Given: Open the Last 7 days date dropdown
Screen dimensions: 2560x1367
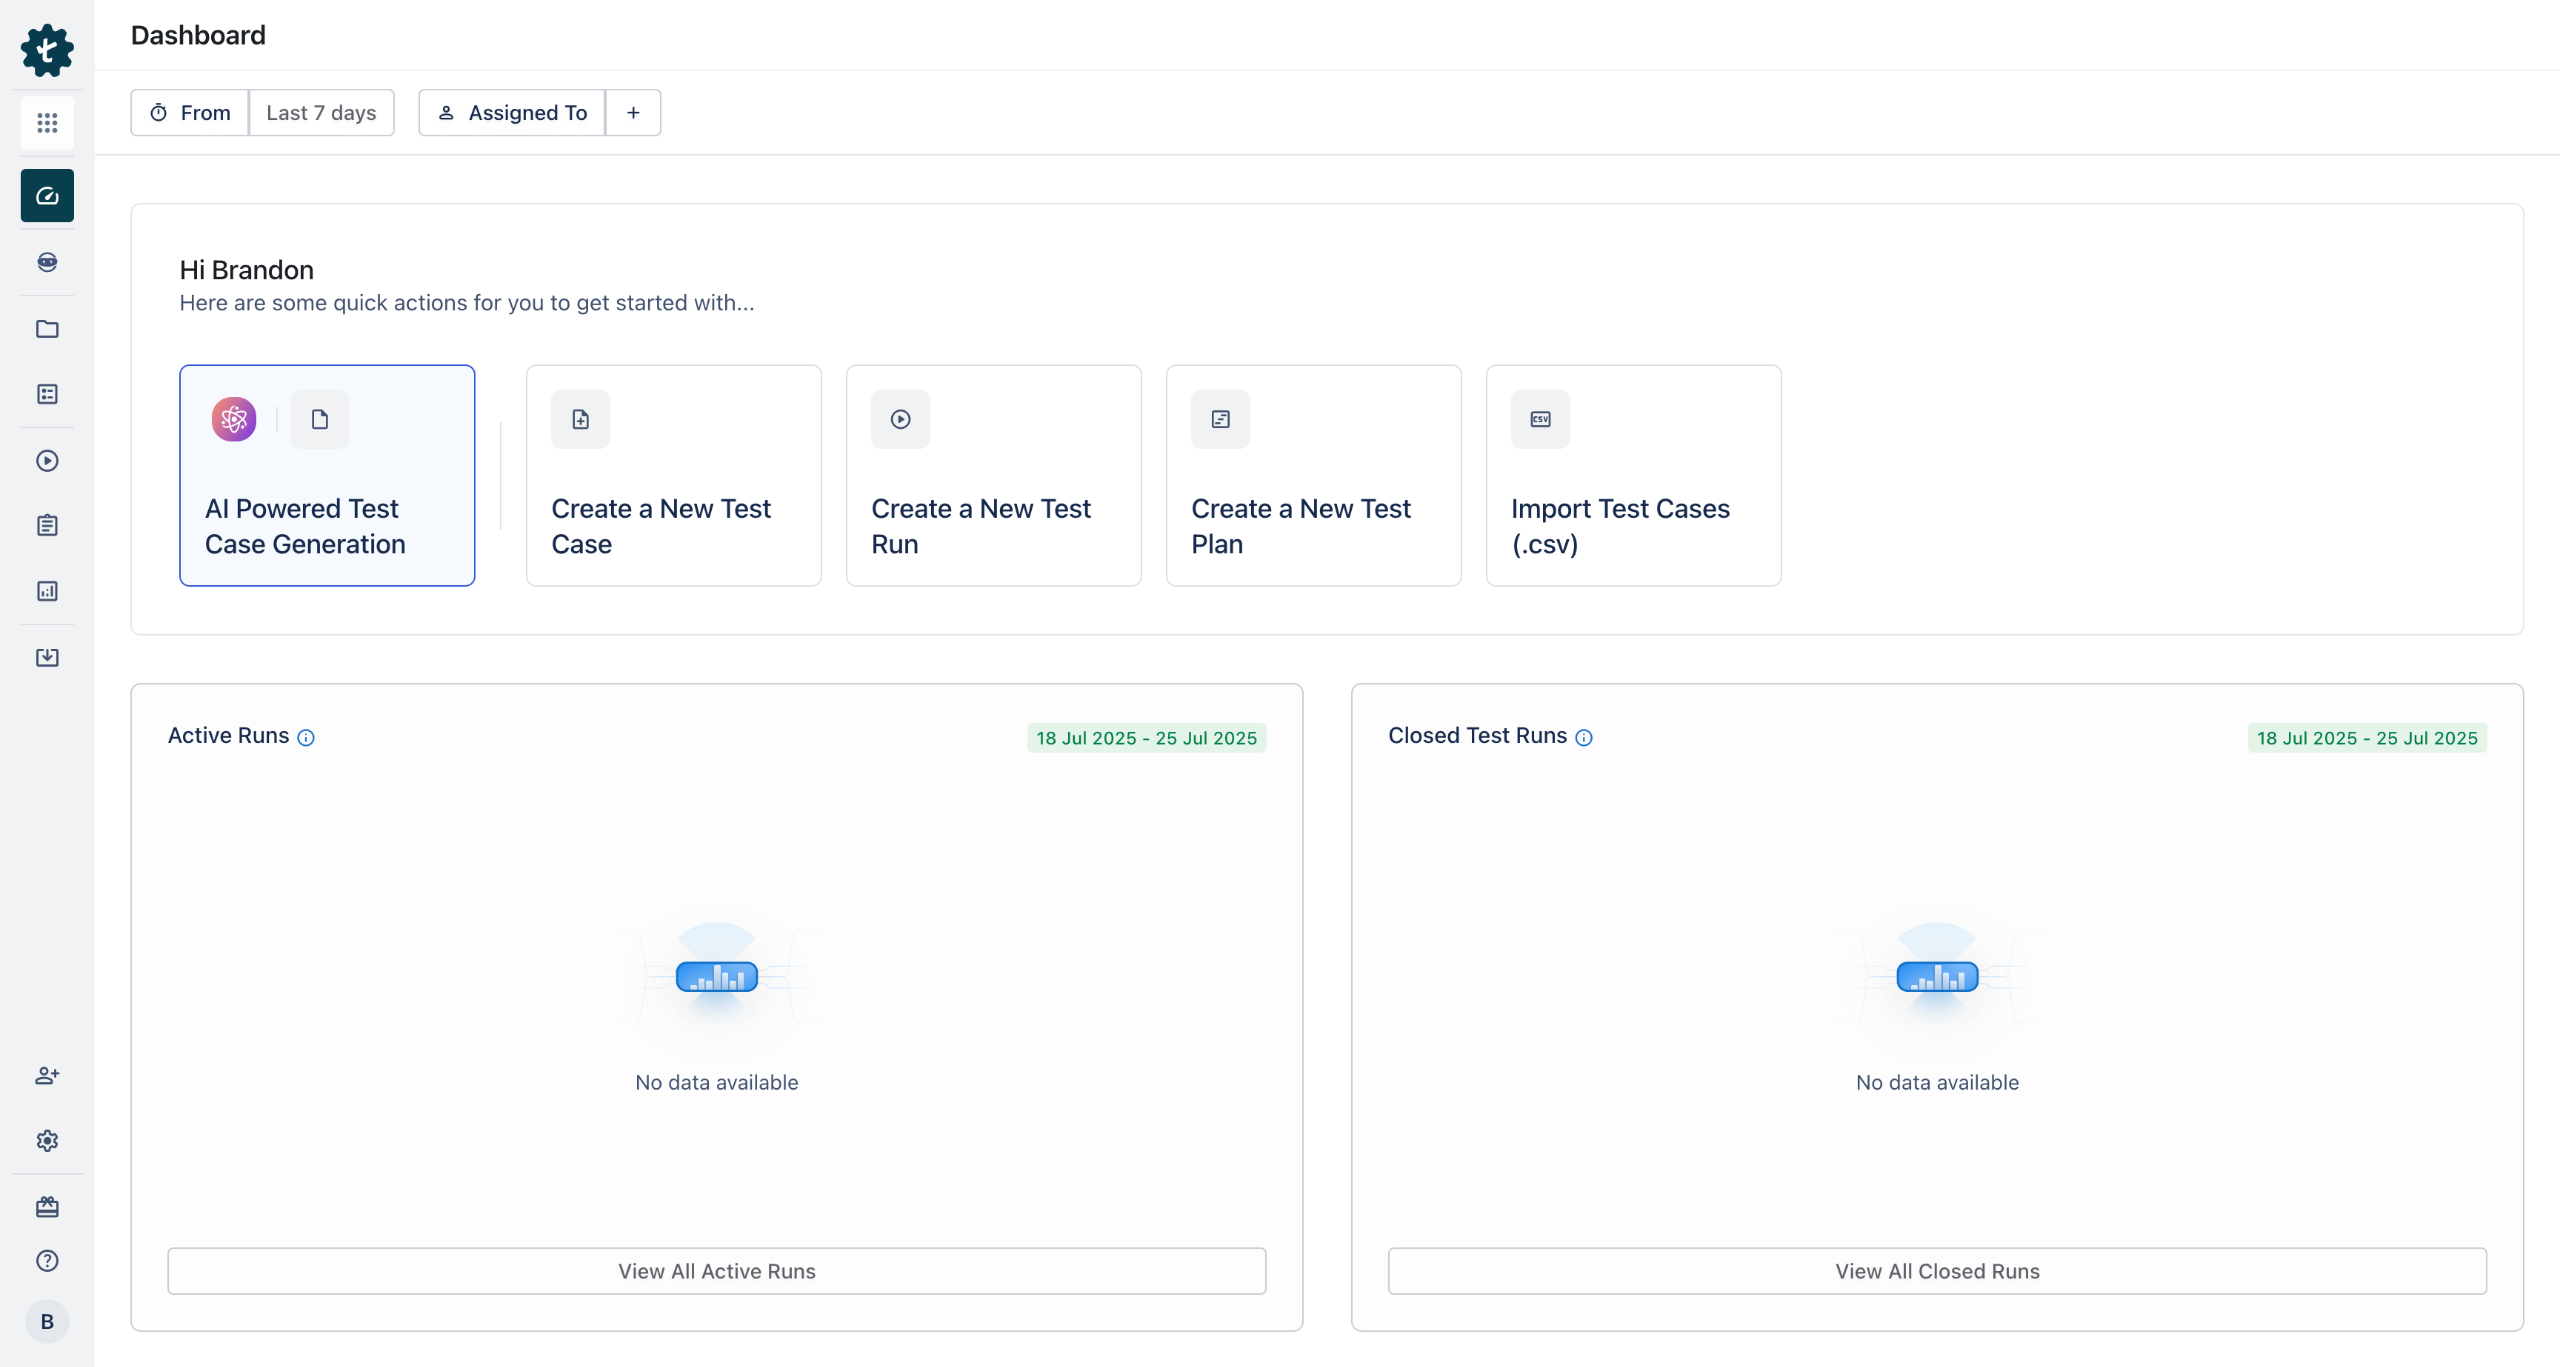Looking at the screenshot, I should point(321,113).
